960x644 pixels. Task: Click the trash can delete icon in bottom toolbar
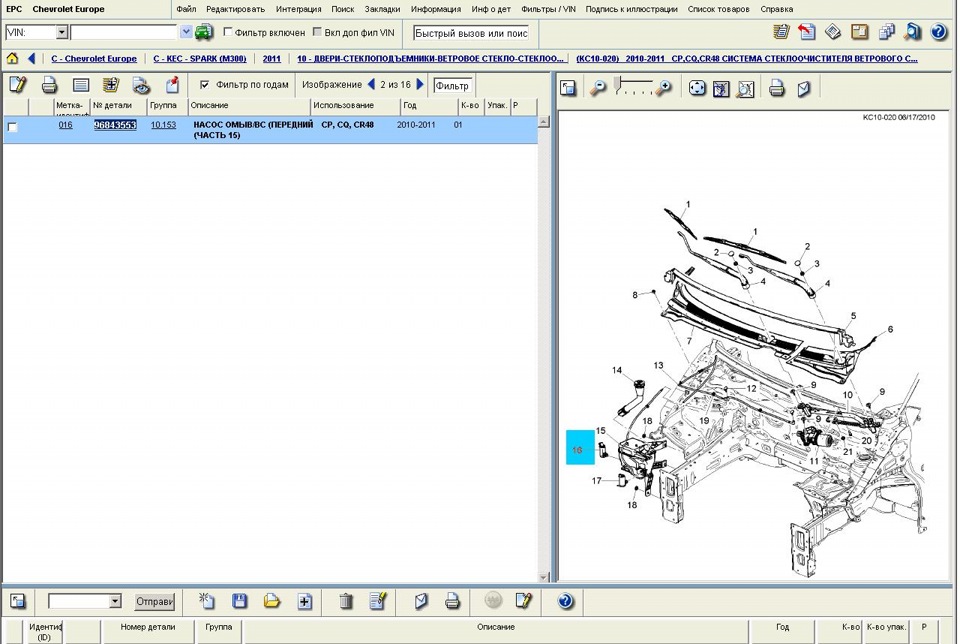[x=346, y=601]
